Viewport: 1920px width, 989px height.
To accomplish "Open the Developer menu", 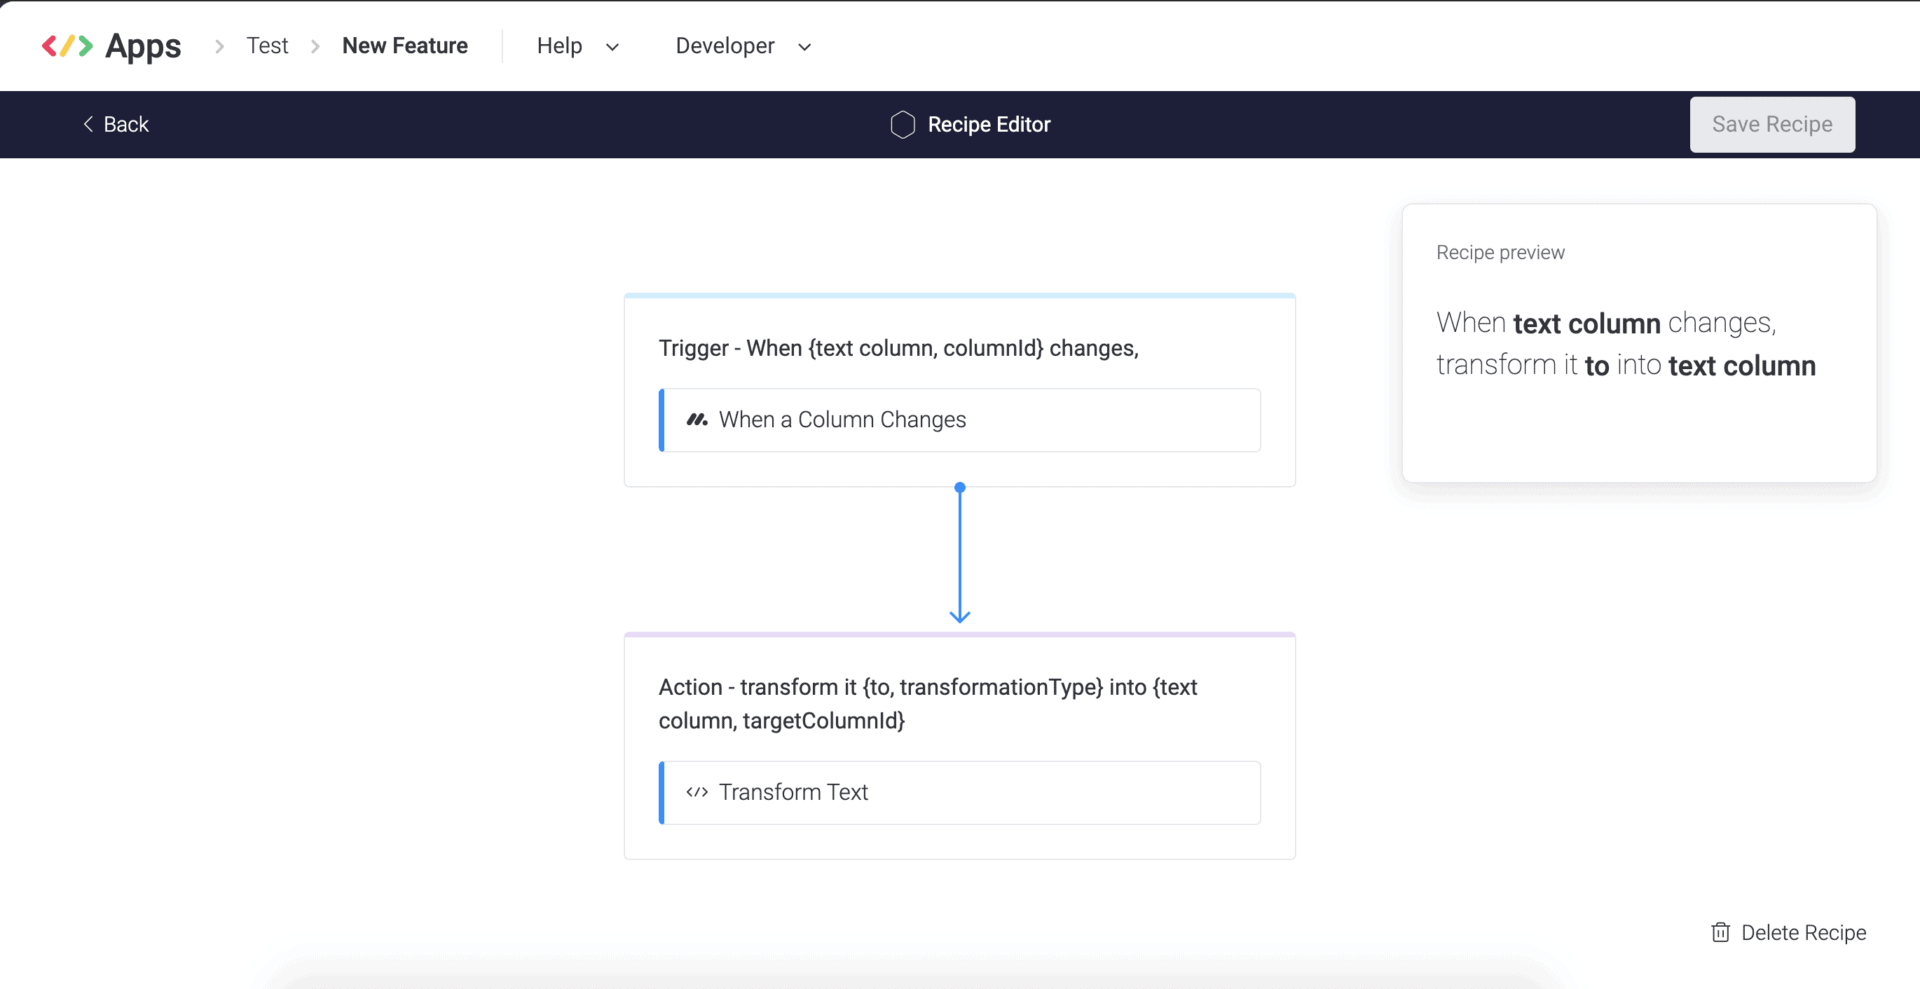I will [x=724, y=46].
